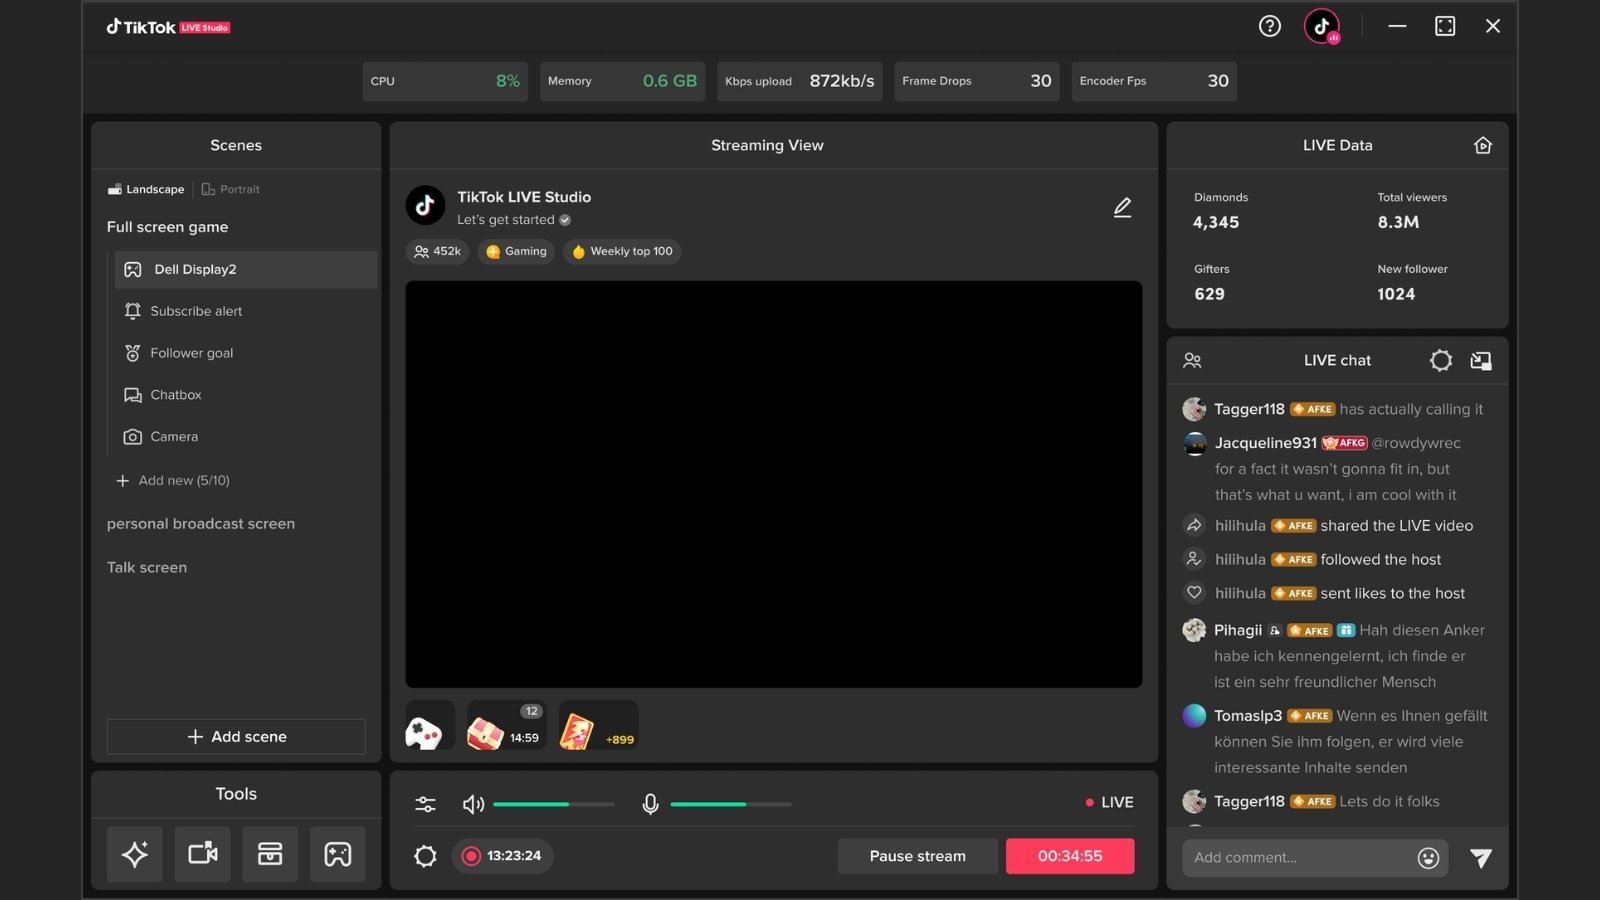
Task: Open Jacqueline931's chat username
Action: 1266,443
